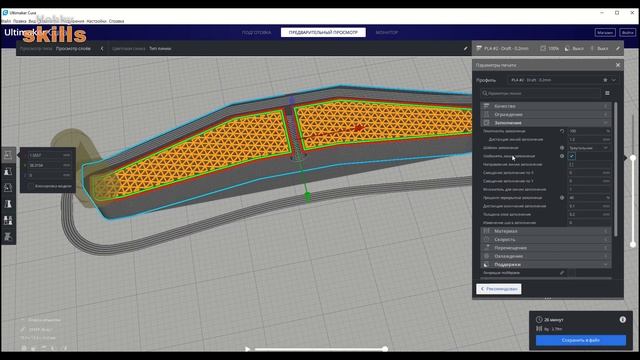
Task: Click the link icon beside infill pattern
Action: 562,148
